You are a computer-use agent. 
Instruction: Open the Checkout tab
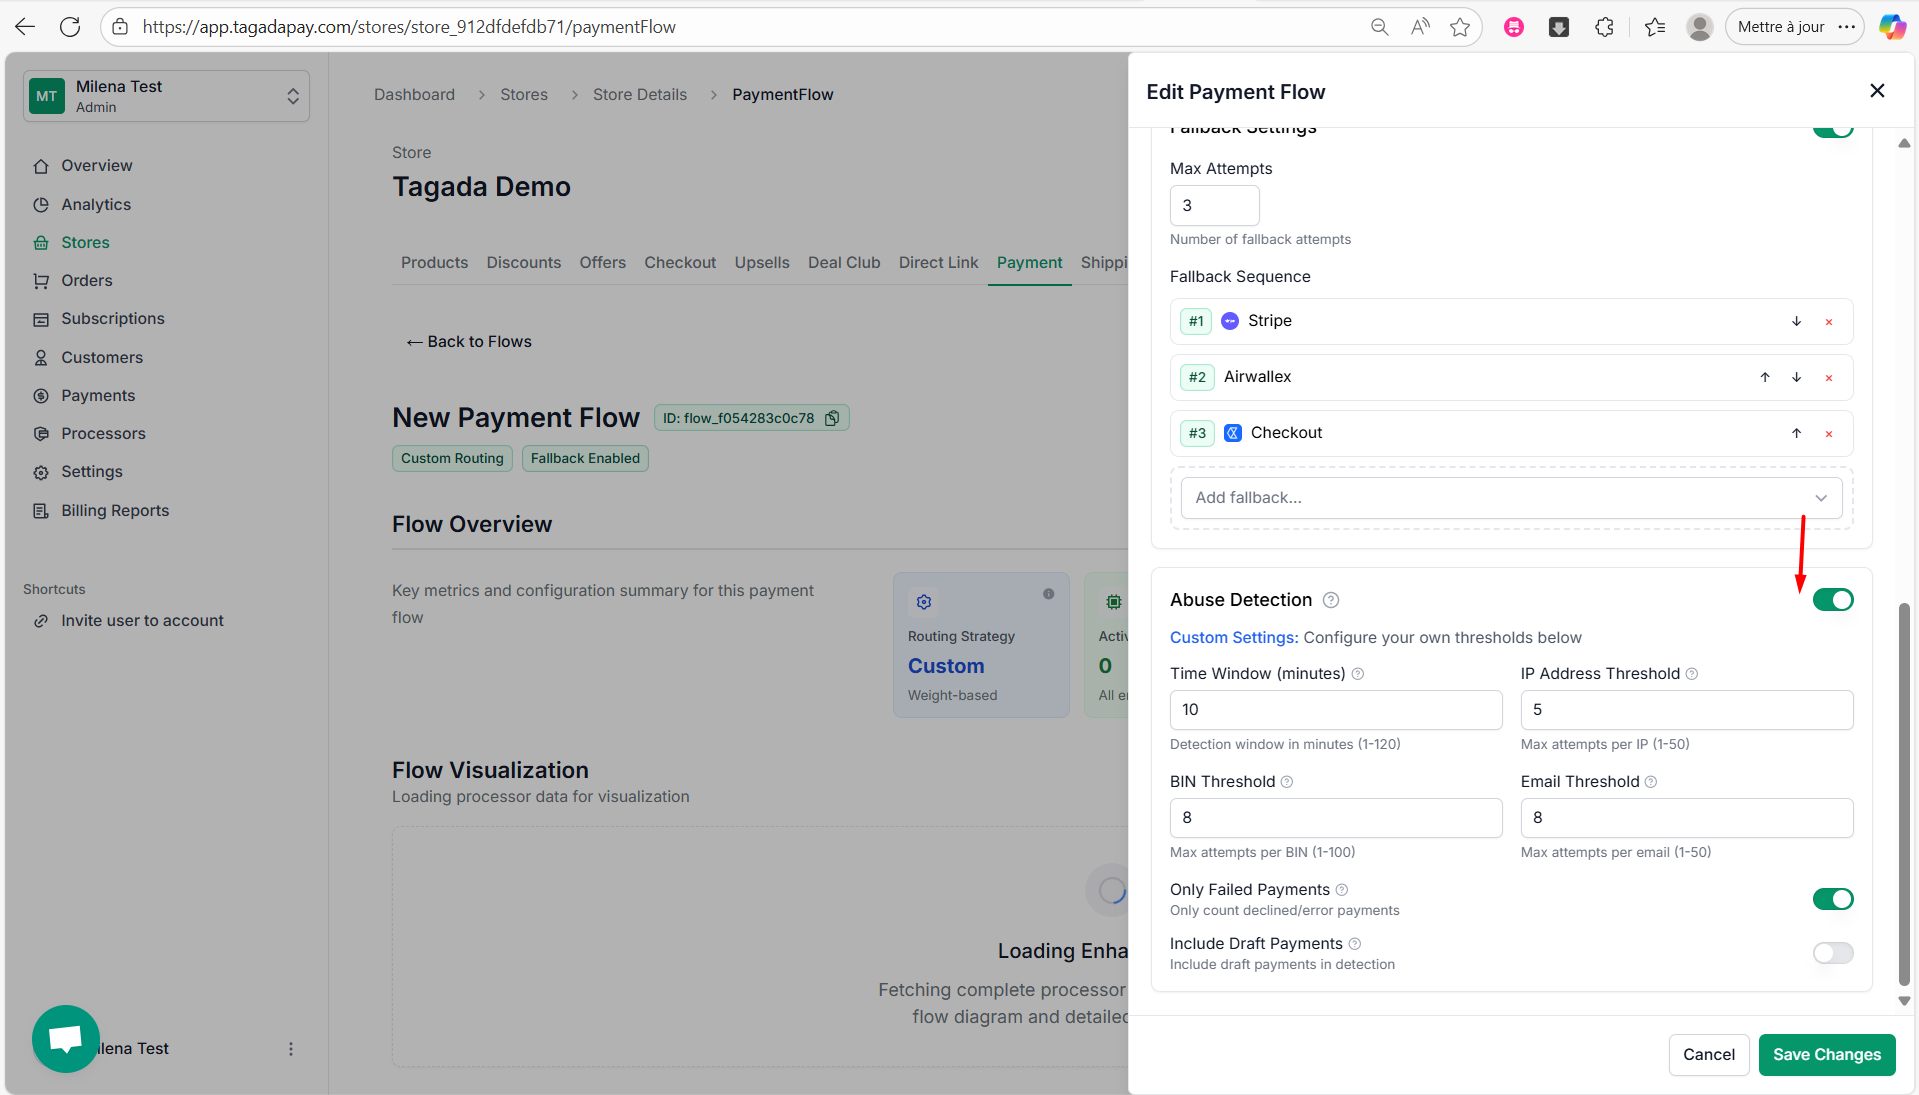(x=680, y=263)
